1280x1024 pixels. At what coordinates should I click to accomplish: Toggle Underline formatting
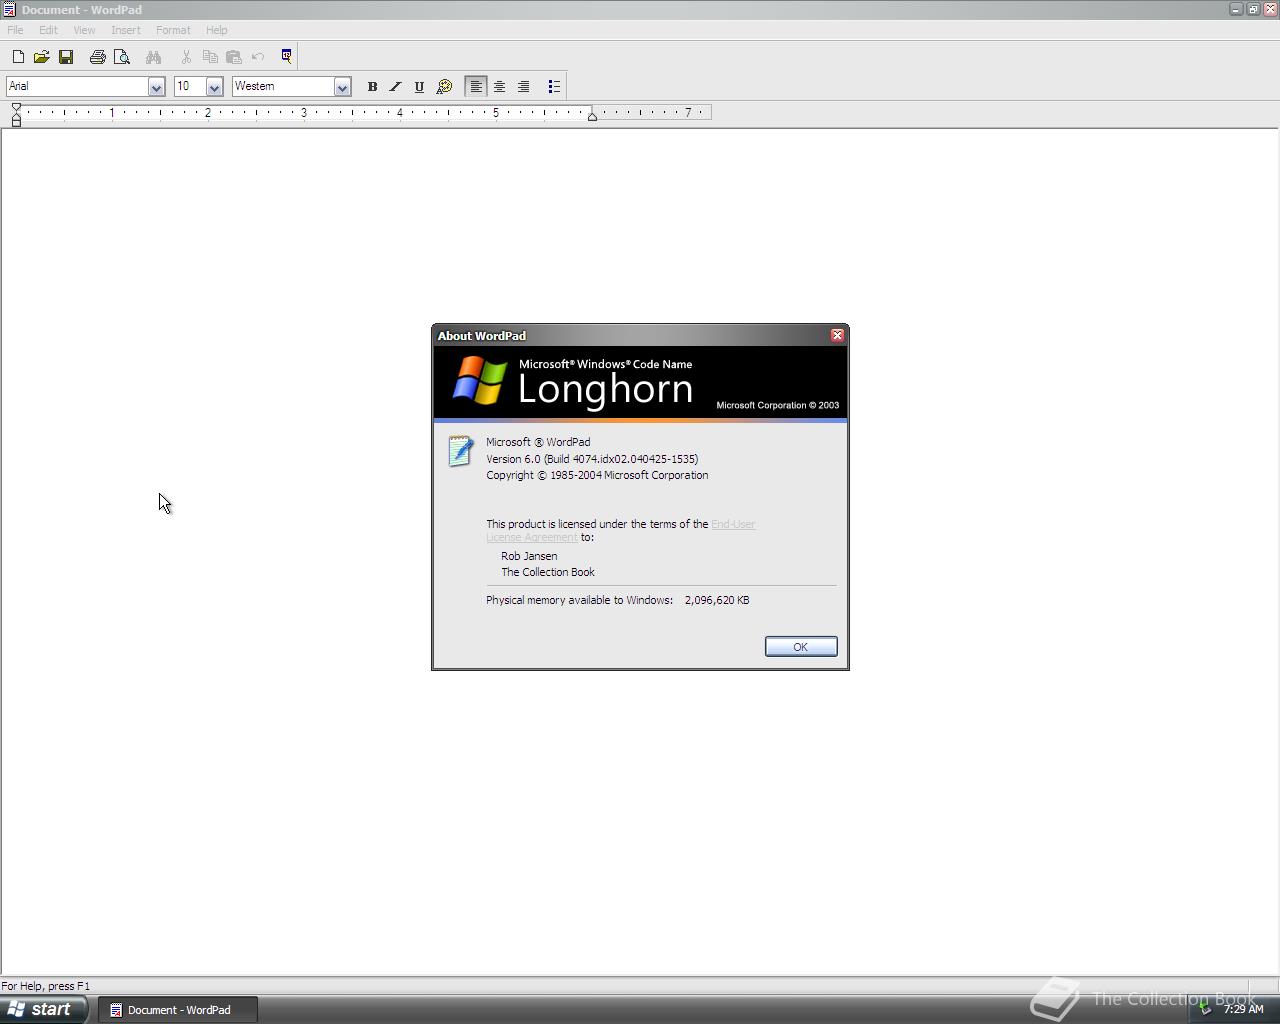coord(419,87)
